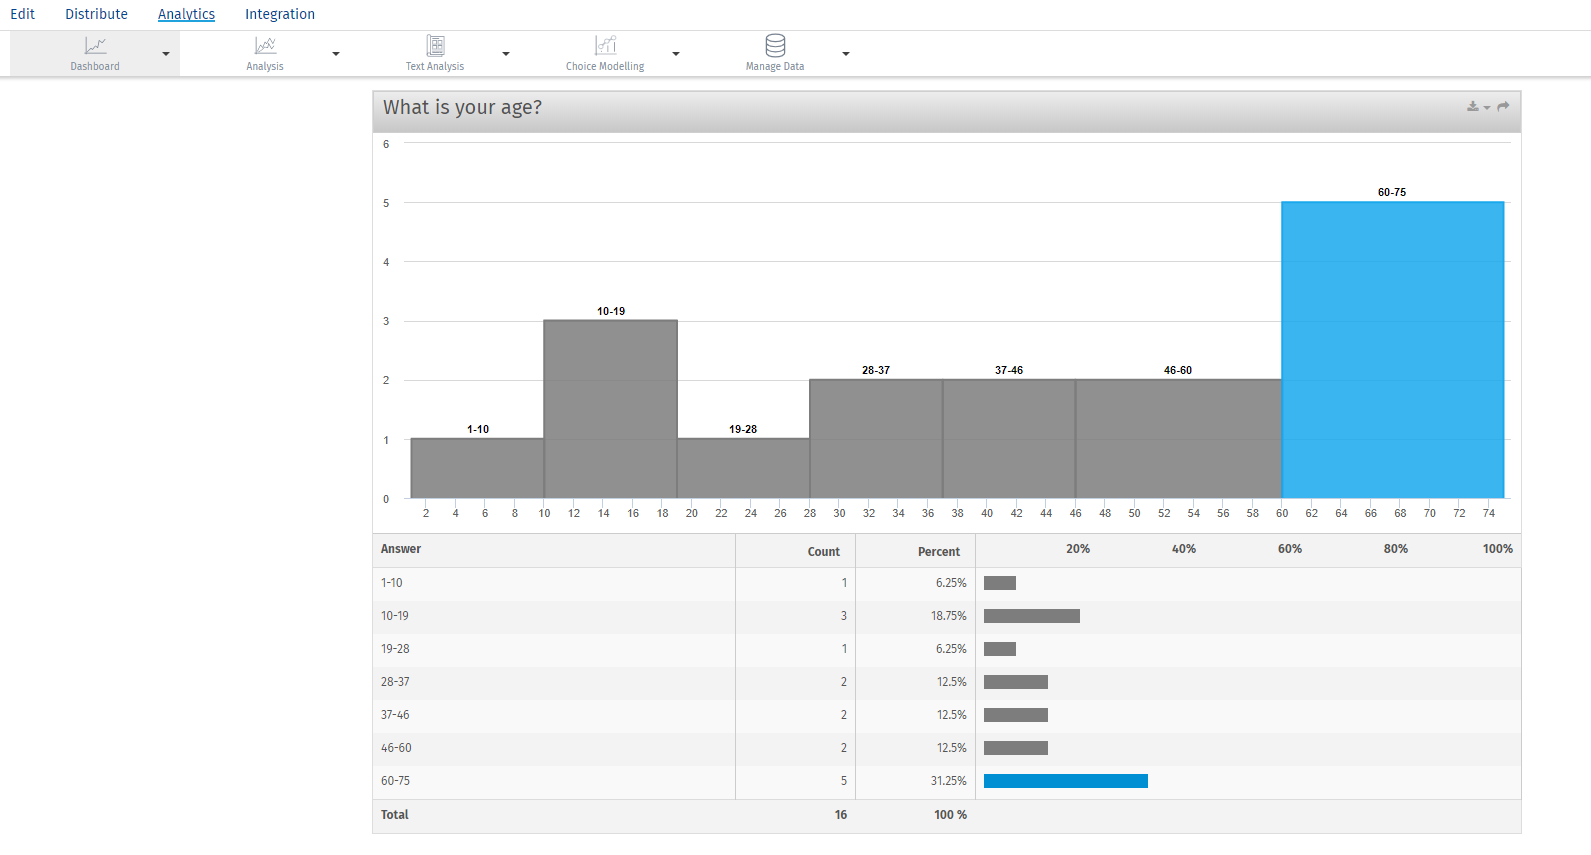Select the blue 60-75 histogram bar
The image size is (1591, 855).
click(x=1393, y=350)
